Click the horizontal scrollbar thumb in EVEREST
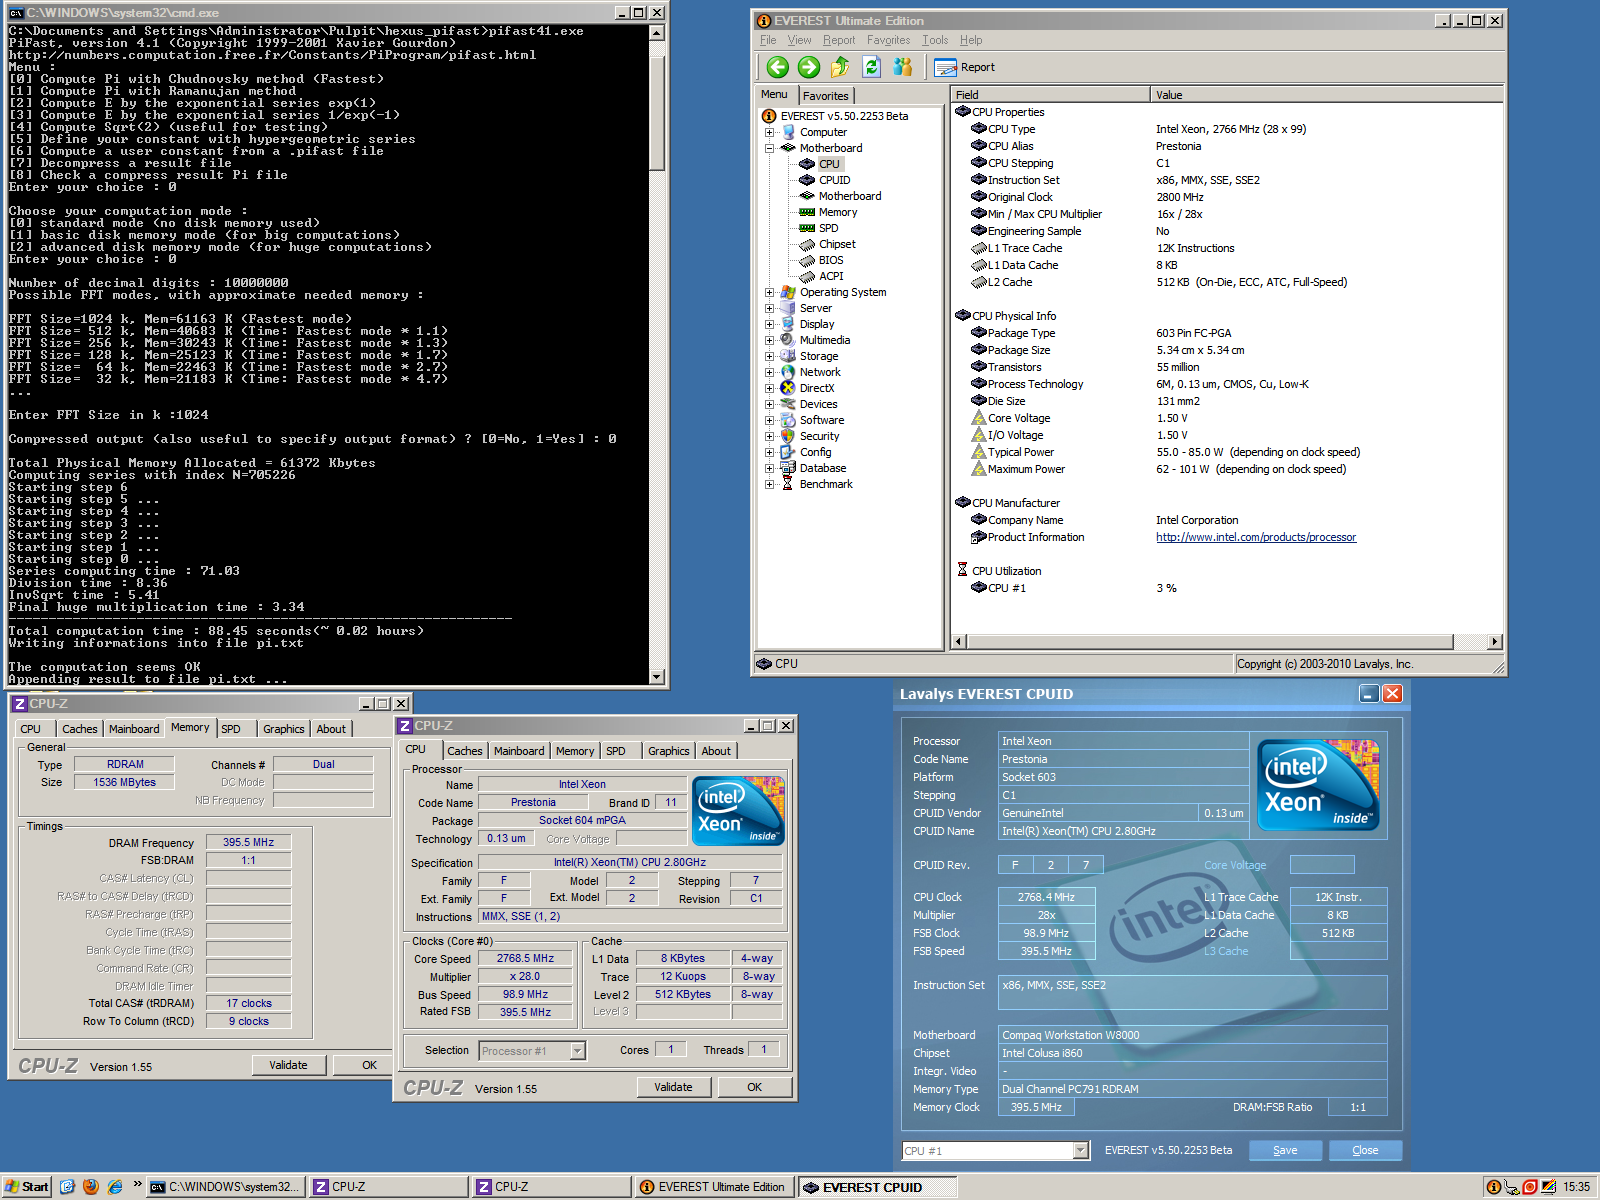 [1209, 642]
